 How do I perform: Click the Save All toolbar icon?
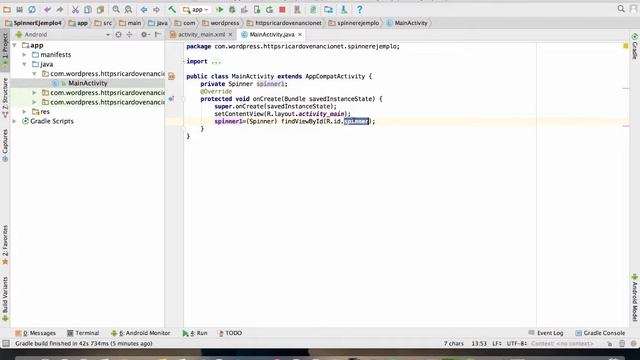[19, 9]
